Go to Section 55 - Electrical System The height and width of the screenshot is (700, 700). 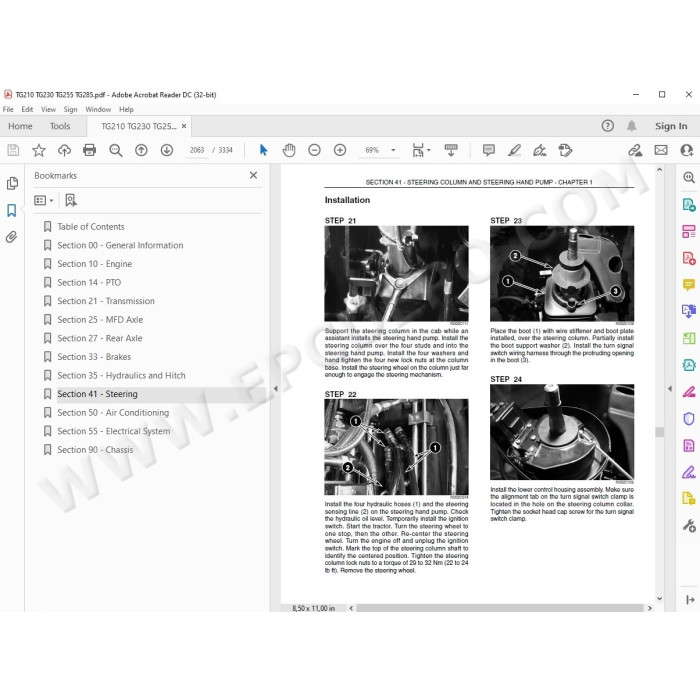[113, 431]
